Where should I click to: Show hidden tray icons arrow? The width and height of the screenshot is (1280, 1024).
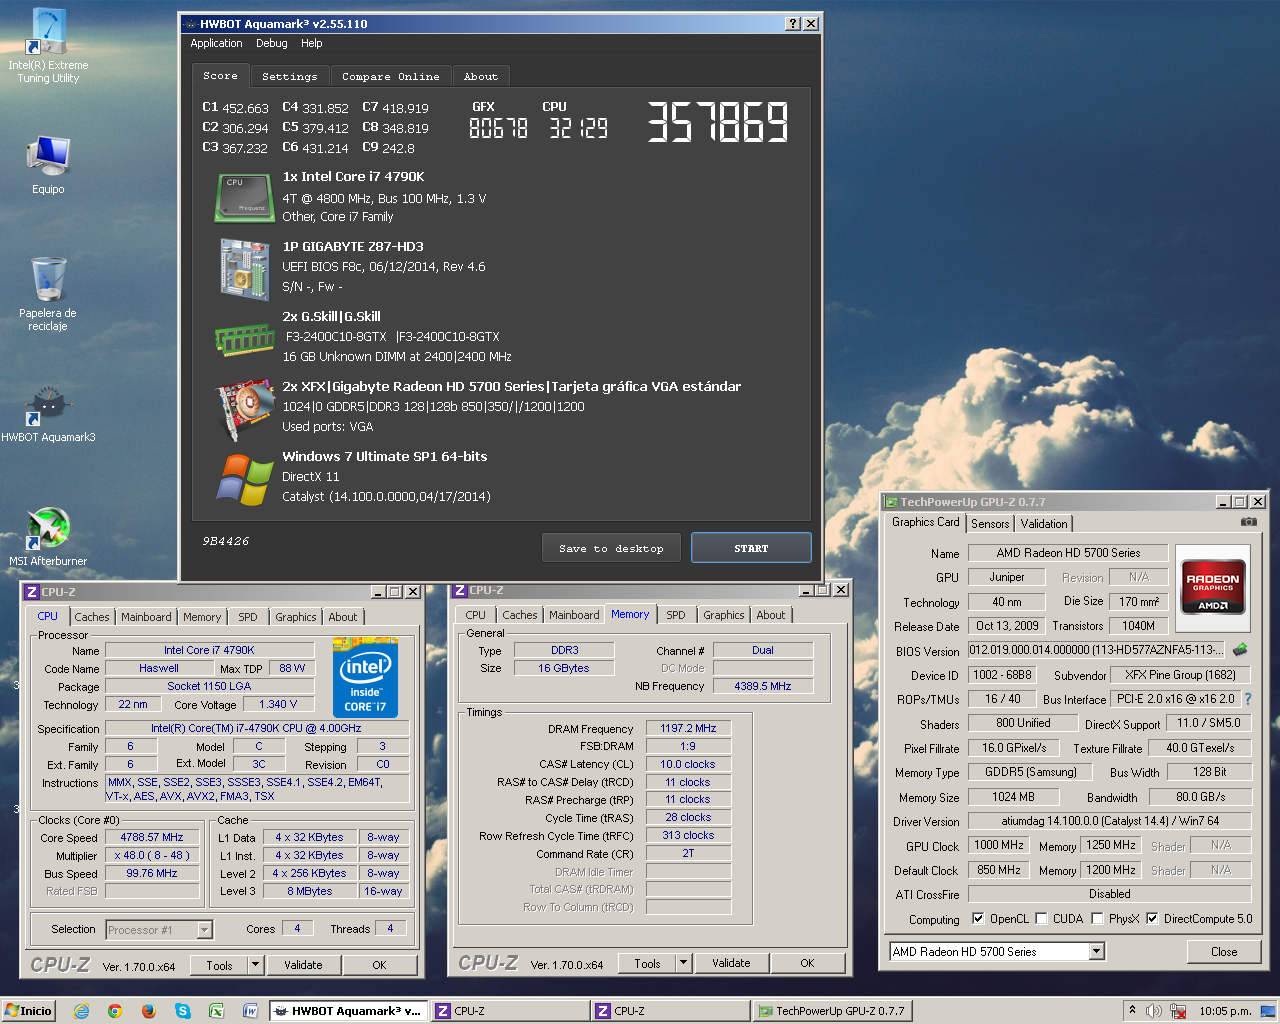(x=1133, y=1010)
